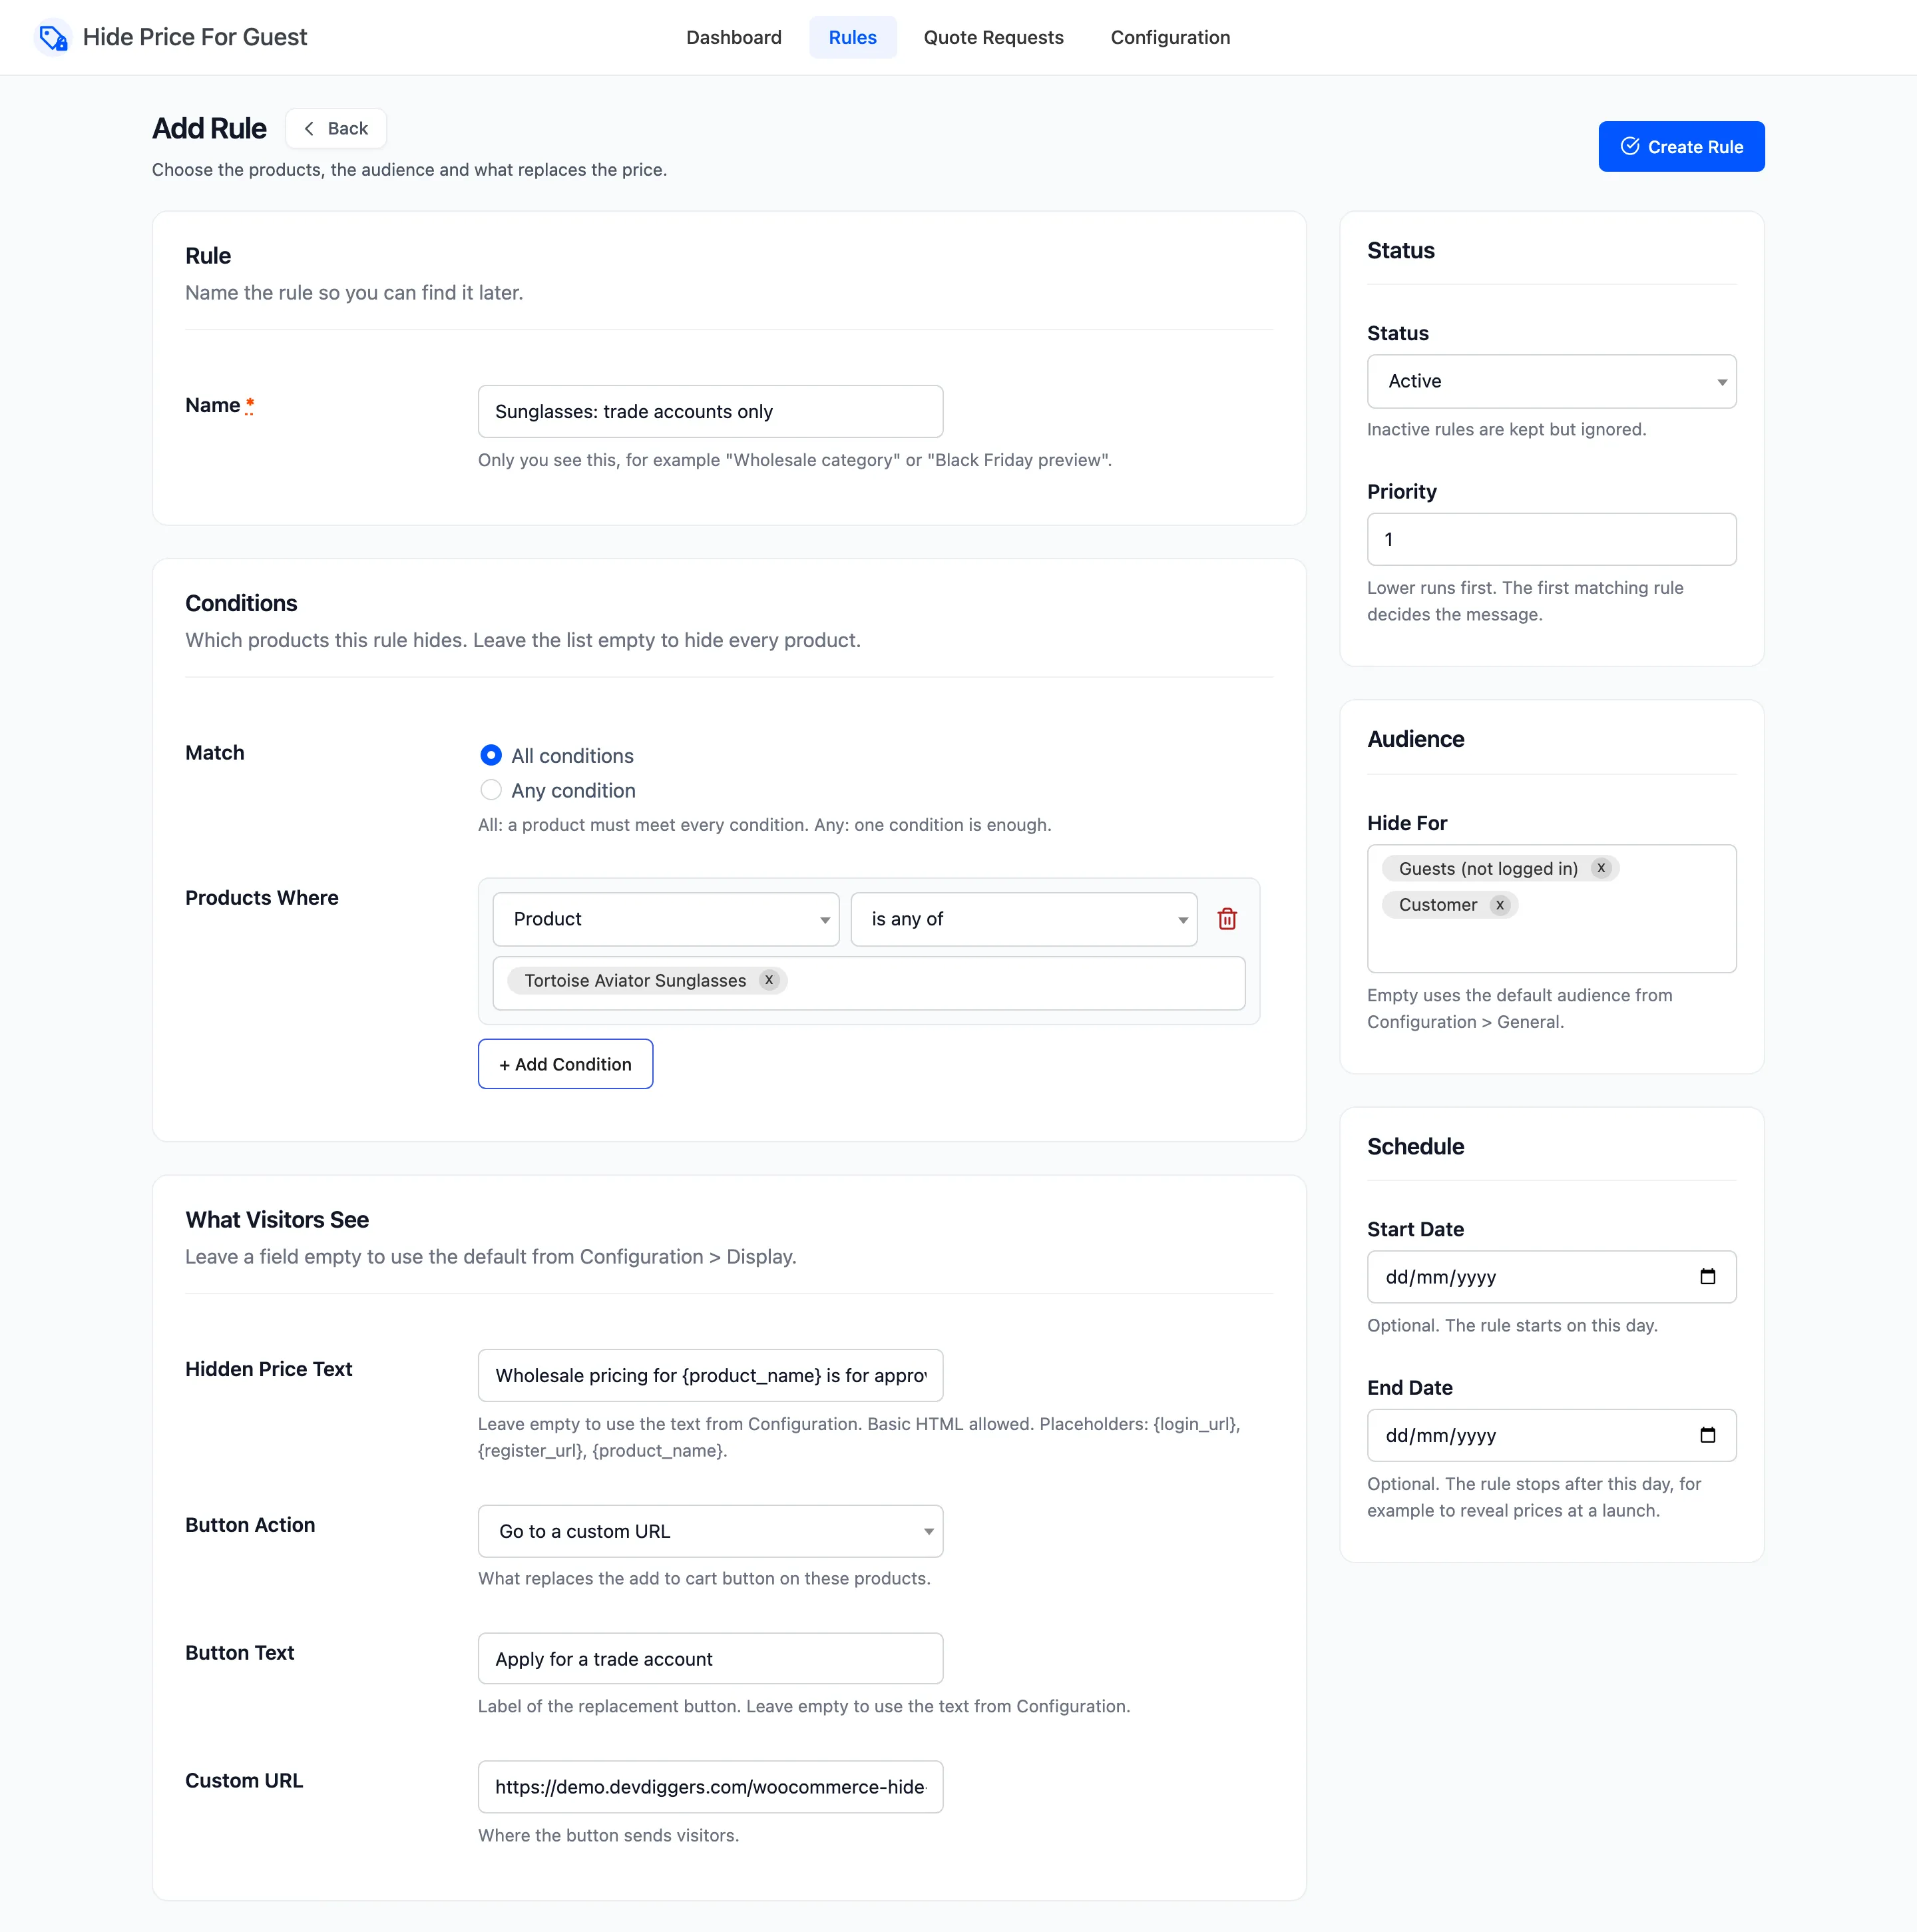The width and height of the screenshot is (1917, 1932).
Task: Select Any condition radio option
Action: click(x=491, y=790)
